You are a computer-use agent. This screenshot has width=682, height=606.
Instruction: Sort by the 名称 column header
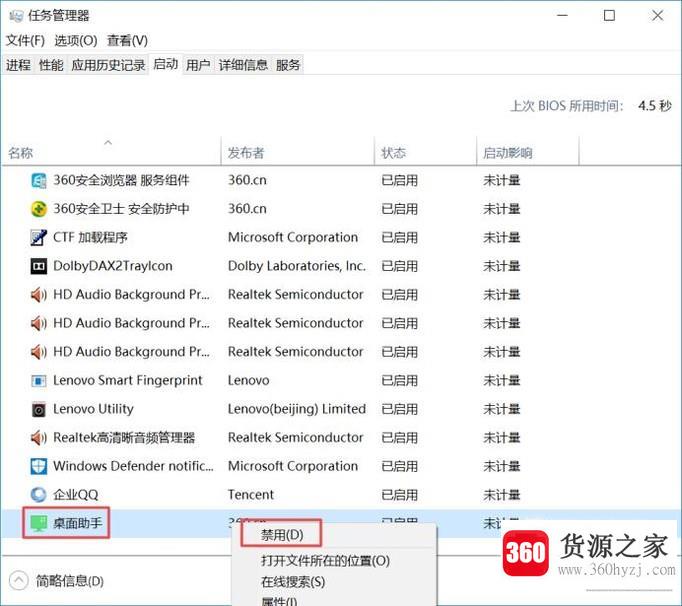click(x=20, y=153)
